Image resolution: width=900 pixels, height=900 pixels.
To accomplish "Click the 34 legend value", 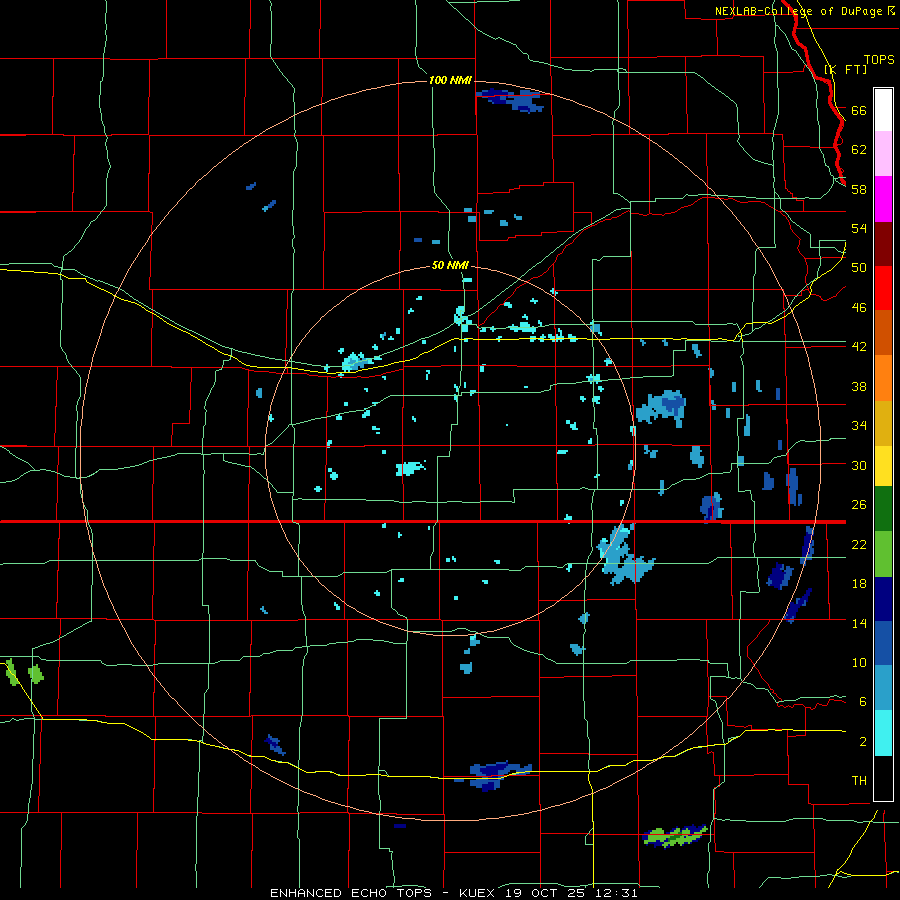I will coord(859,426).
